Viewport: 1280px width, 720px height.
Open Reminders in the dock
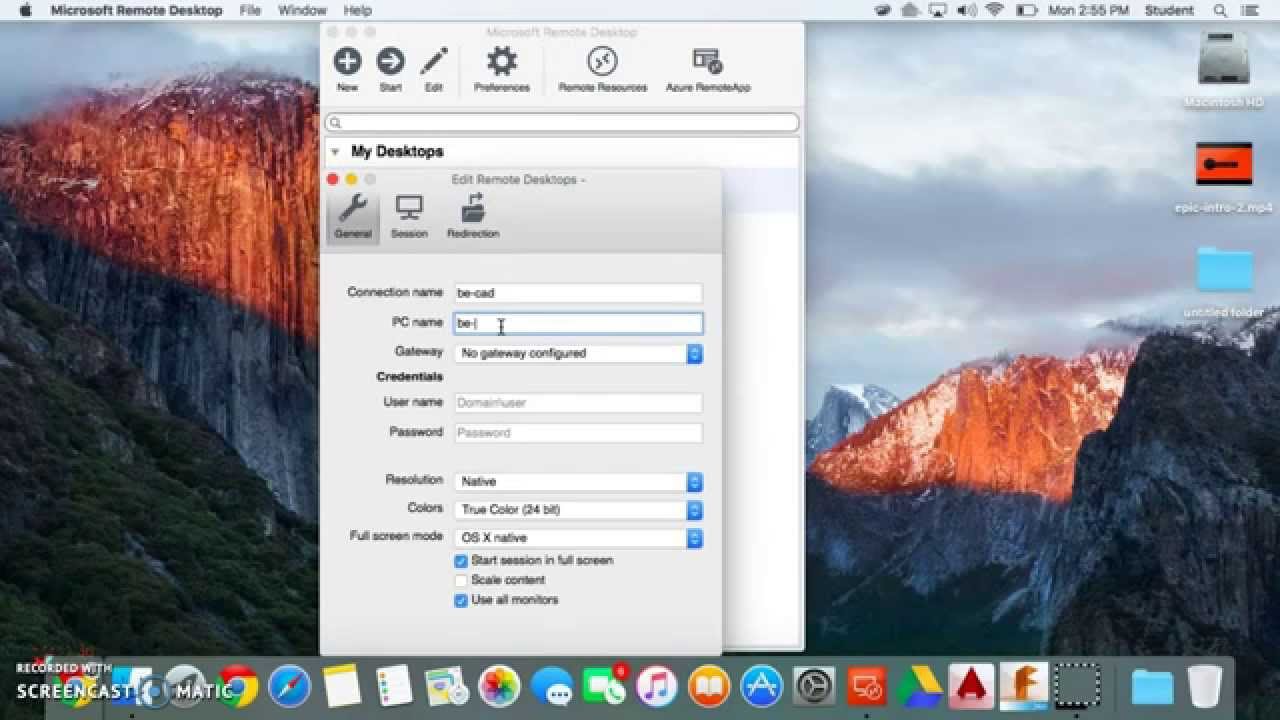(394, 686)
